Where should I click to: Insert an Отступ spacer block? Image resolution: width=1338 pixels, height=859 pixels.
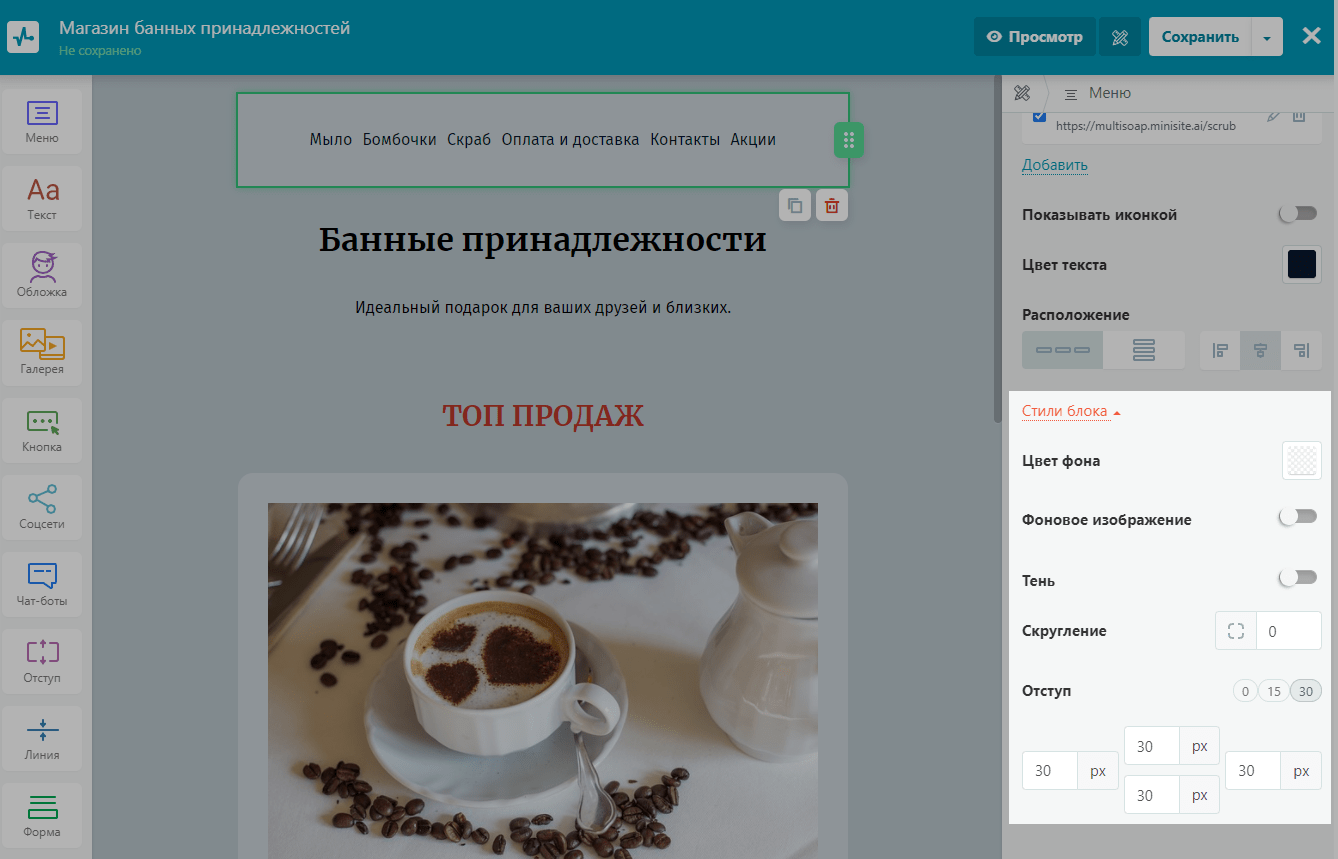[42, 661]
